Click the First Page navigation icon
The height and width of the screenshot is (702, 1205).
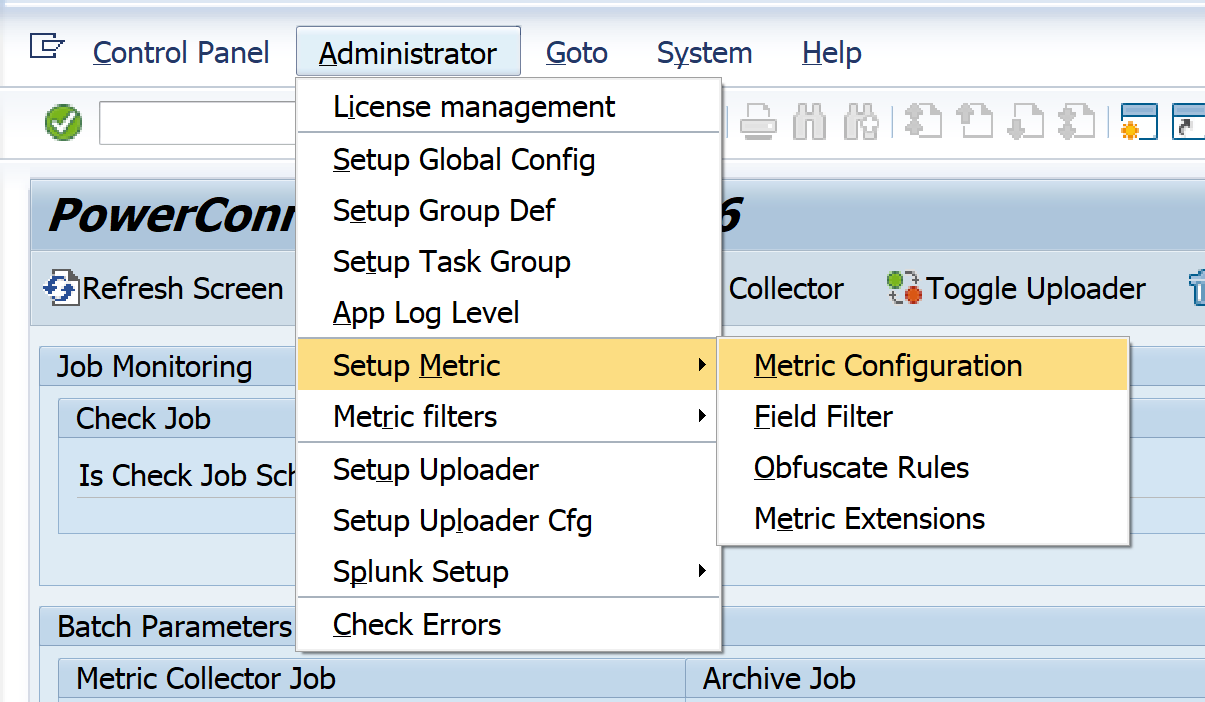[923, 123]
